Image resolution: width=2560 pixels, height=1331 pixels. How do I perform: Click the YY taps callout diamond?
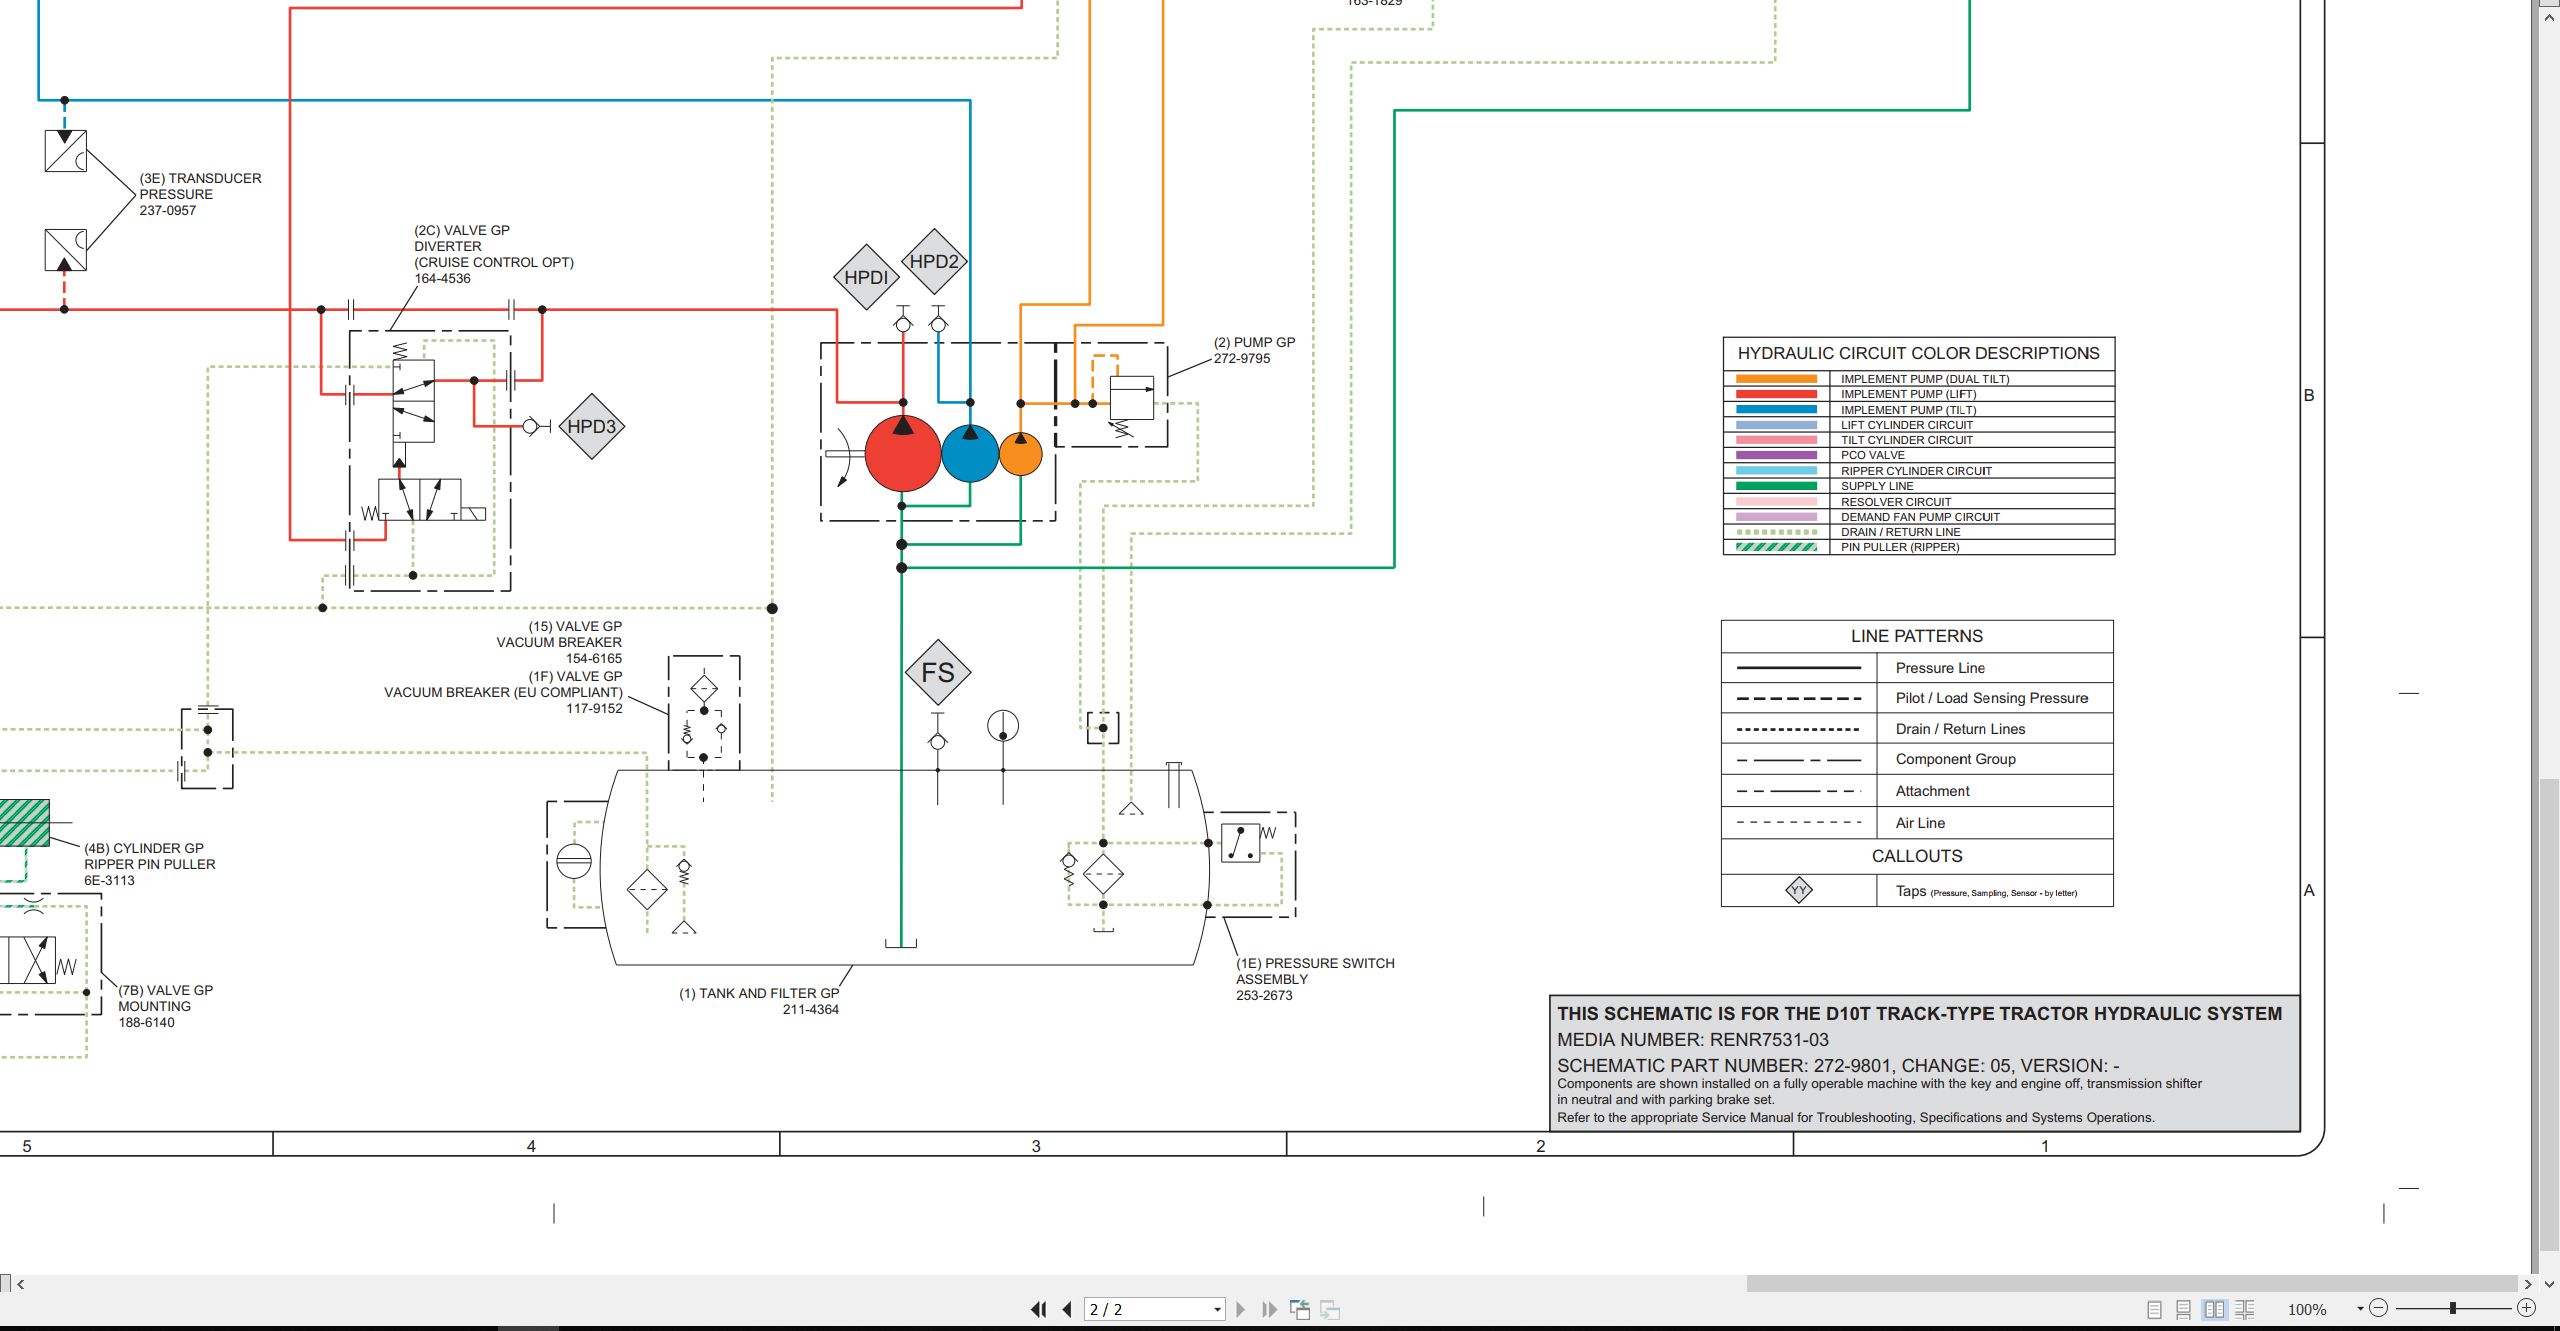1799,890
